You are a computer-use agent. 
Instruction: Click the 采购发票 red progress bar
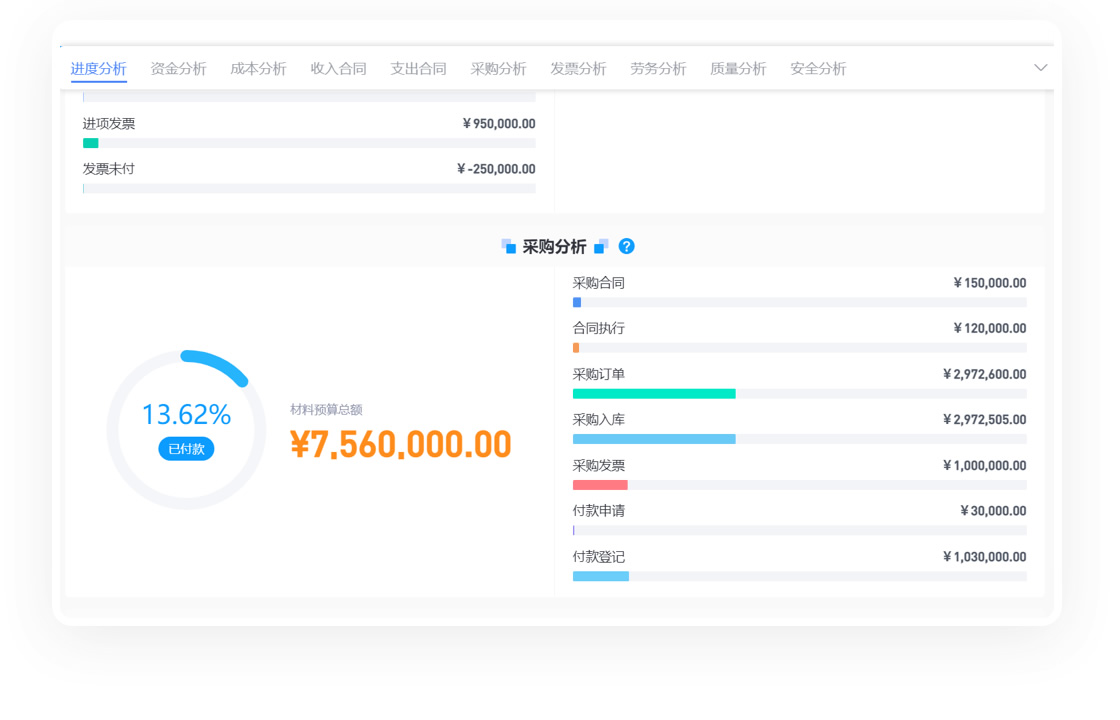point(600,485)
